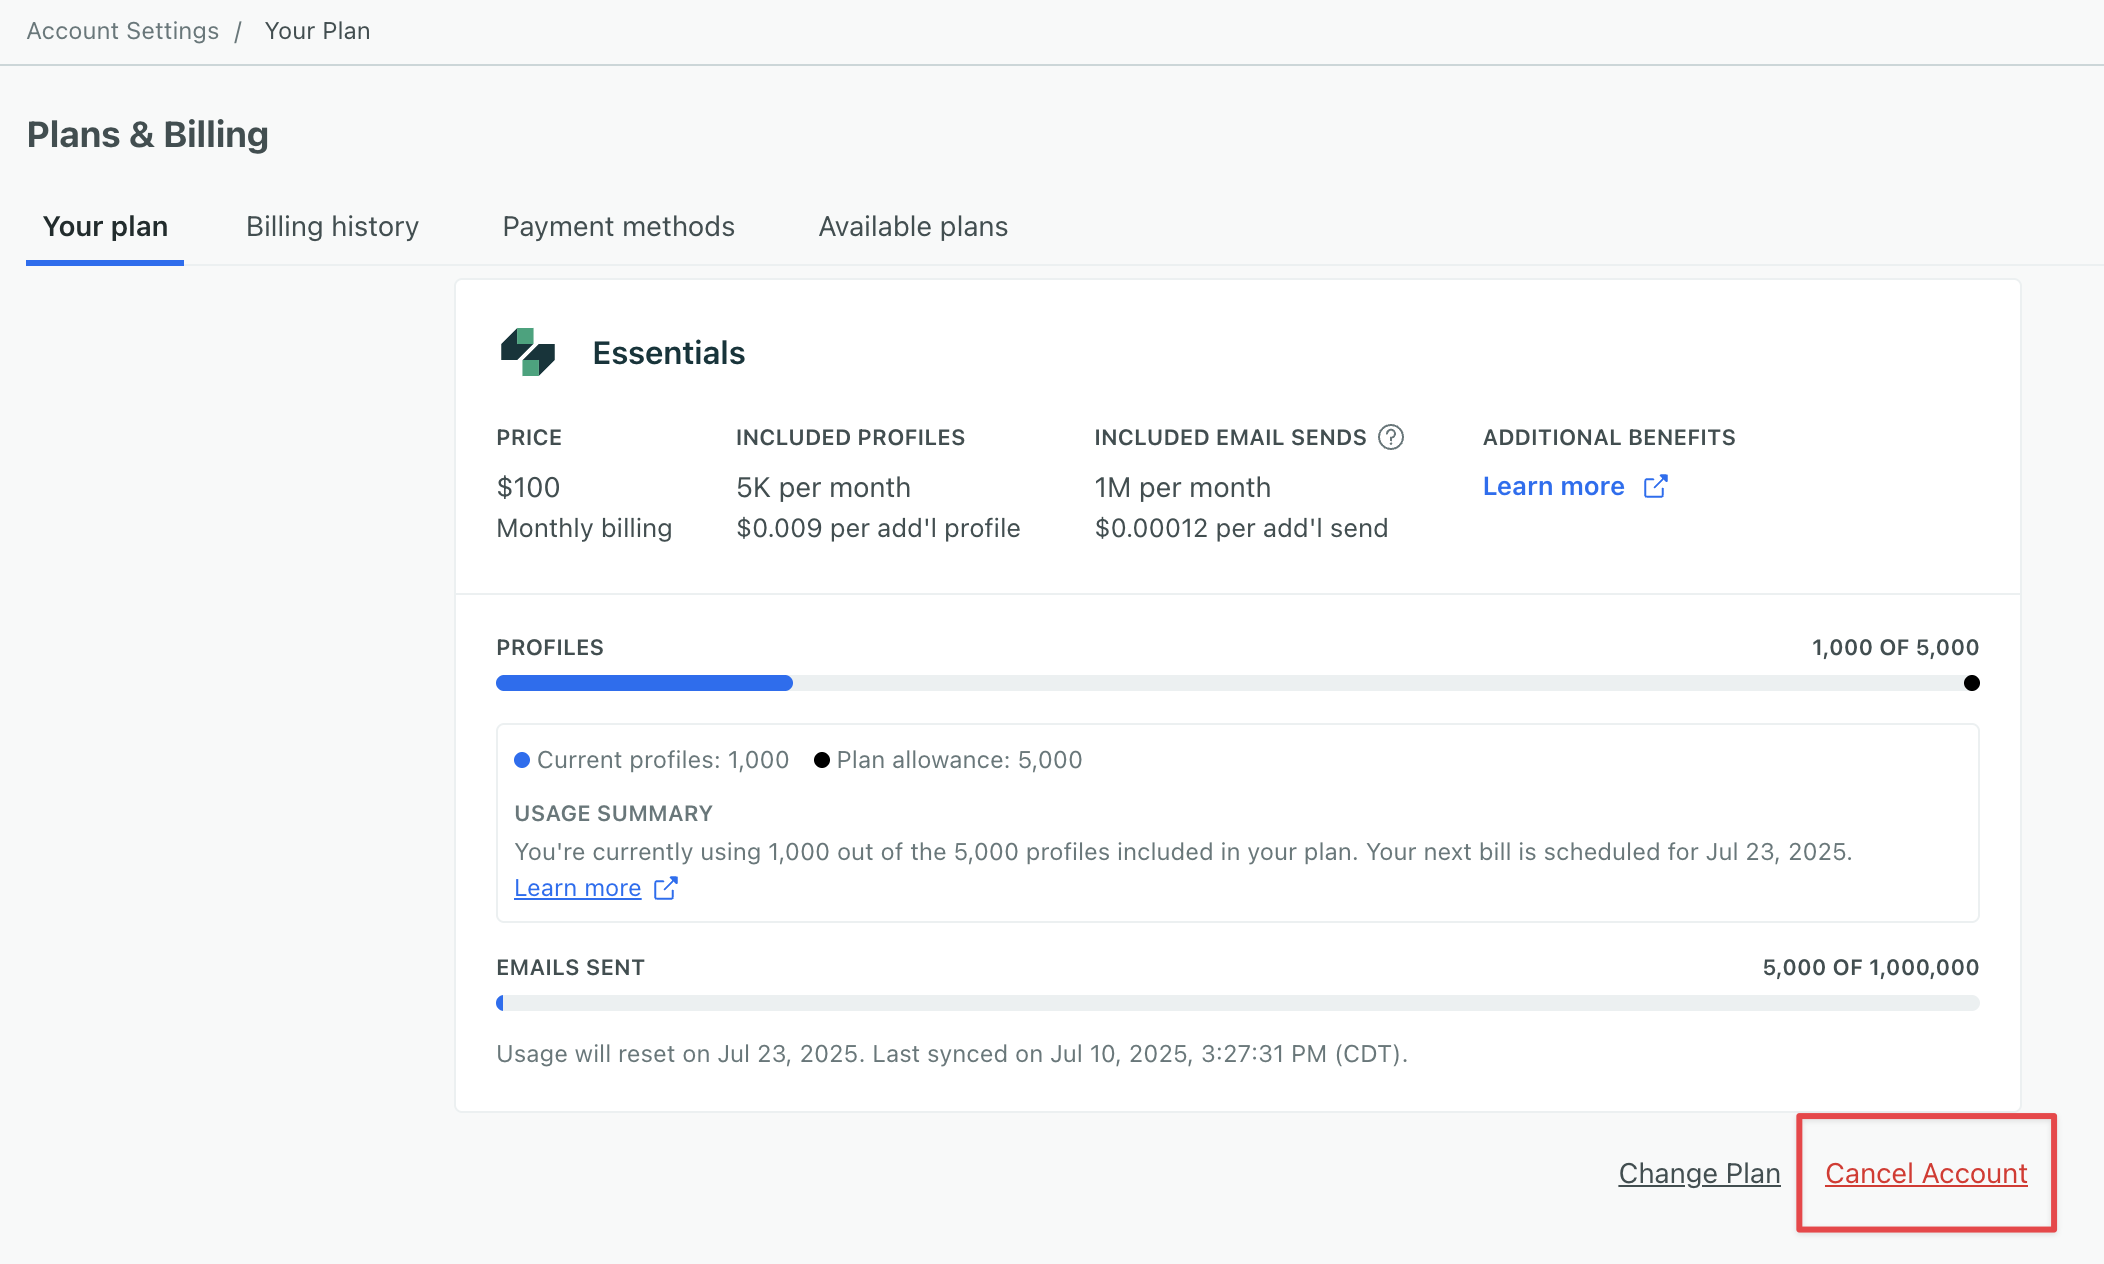Screen dimensions: 2104x1264
Task: Click the Essentials plan logo icon
Action: click(x=527, y=352)
